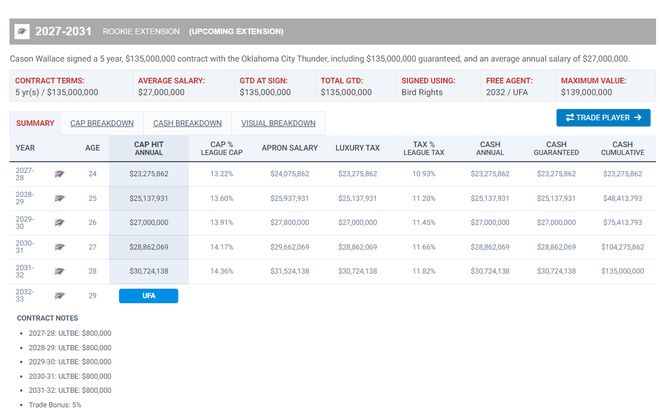Click Thunder team icon in 2031-32 row
Screen dimensions: 660x414
point(59,271)
